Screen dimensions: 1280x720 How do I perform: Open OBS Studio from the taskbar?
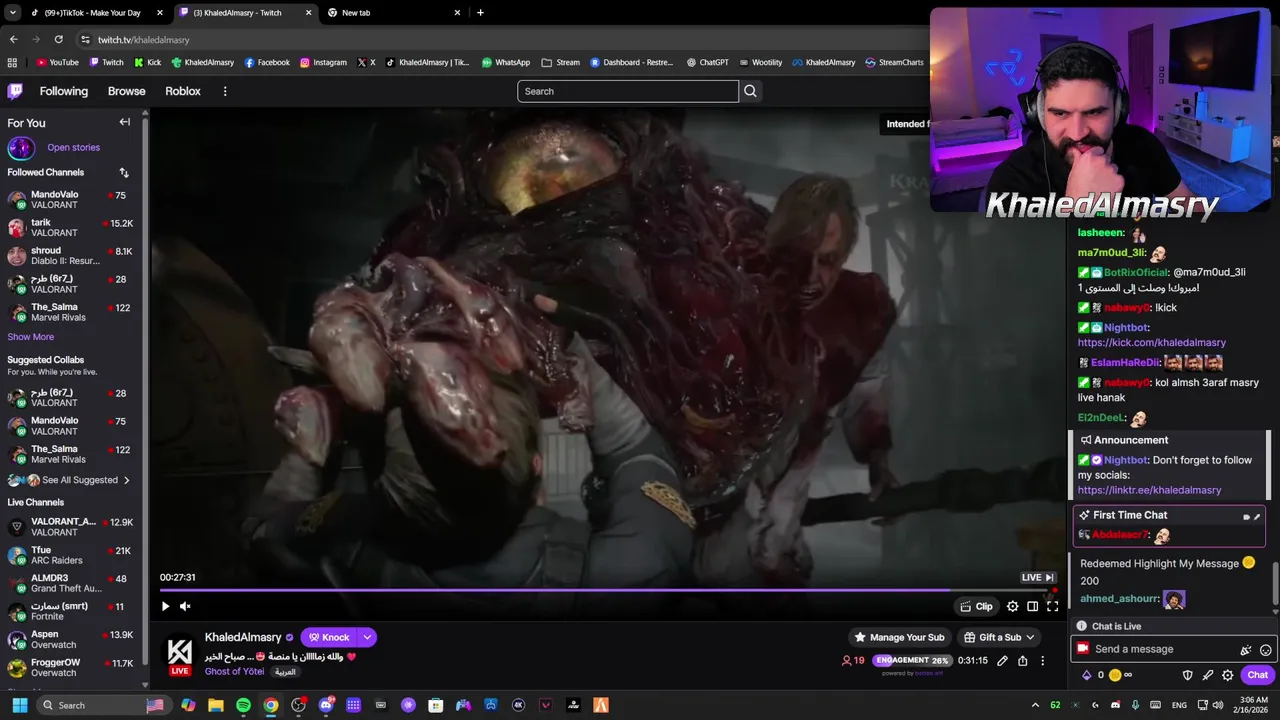click(298, 705)
